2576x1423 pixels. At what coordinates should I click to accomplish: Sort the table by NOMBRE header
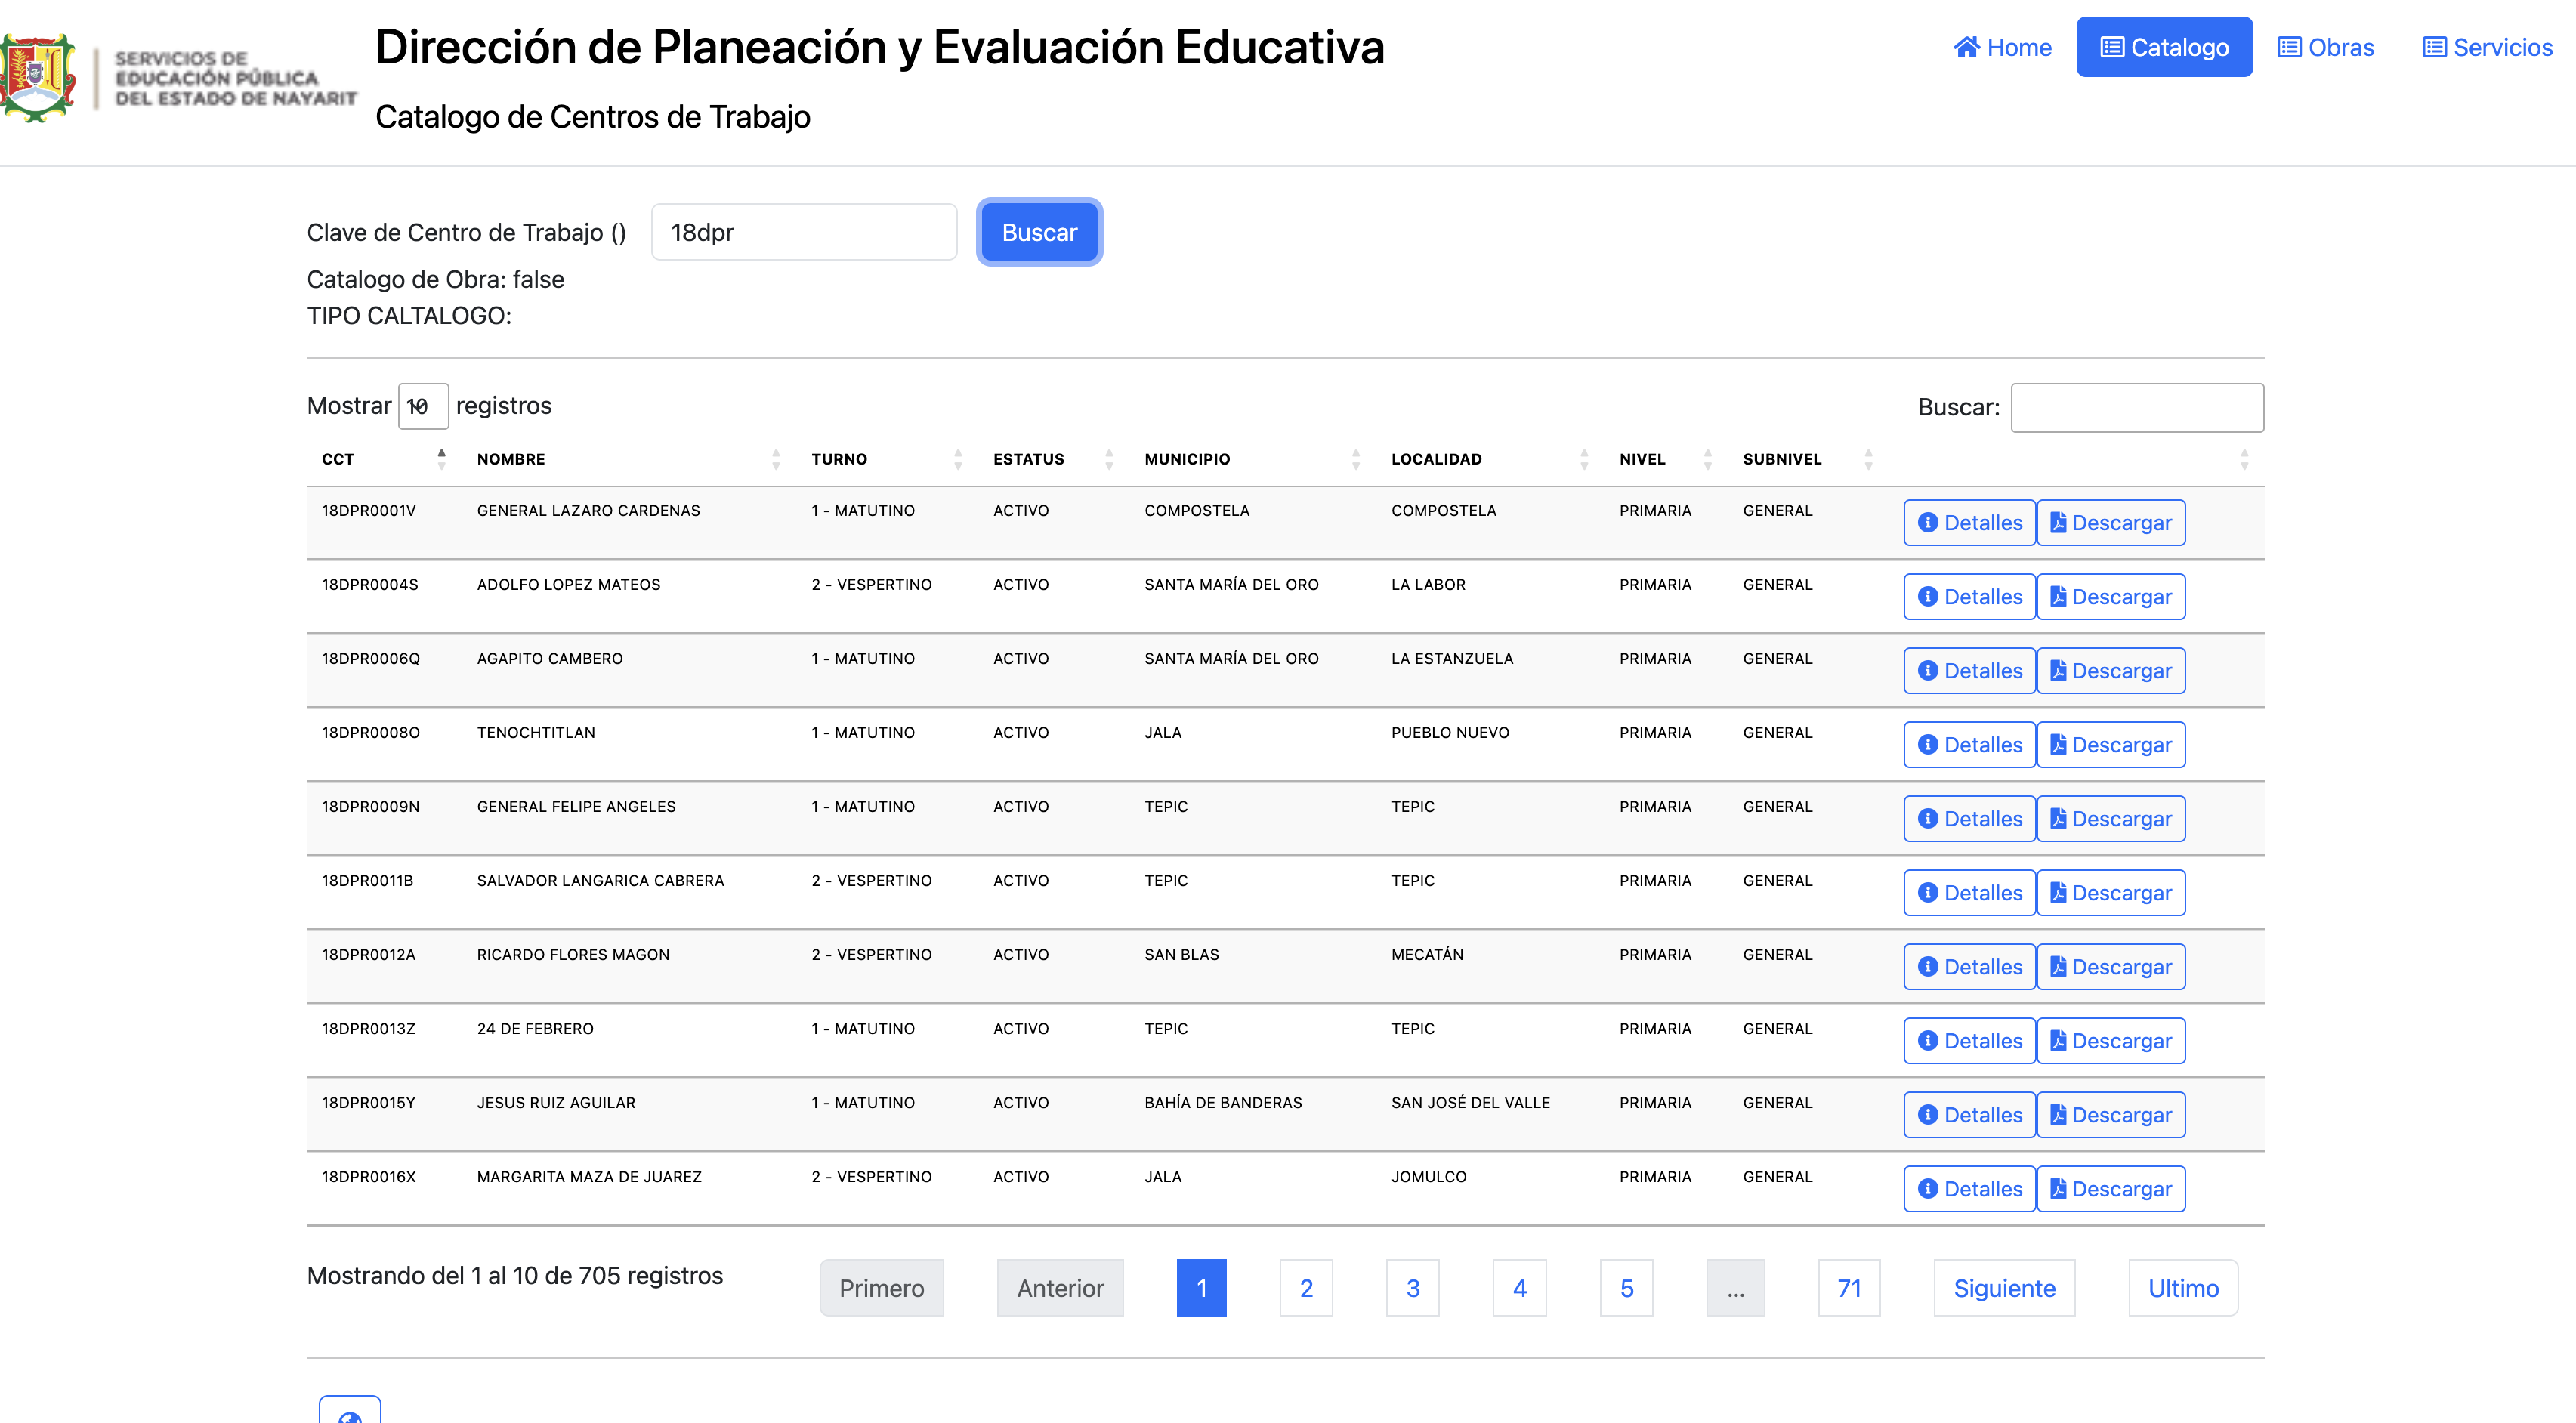[x=511, y=459]
